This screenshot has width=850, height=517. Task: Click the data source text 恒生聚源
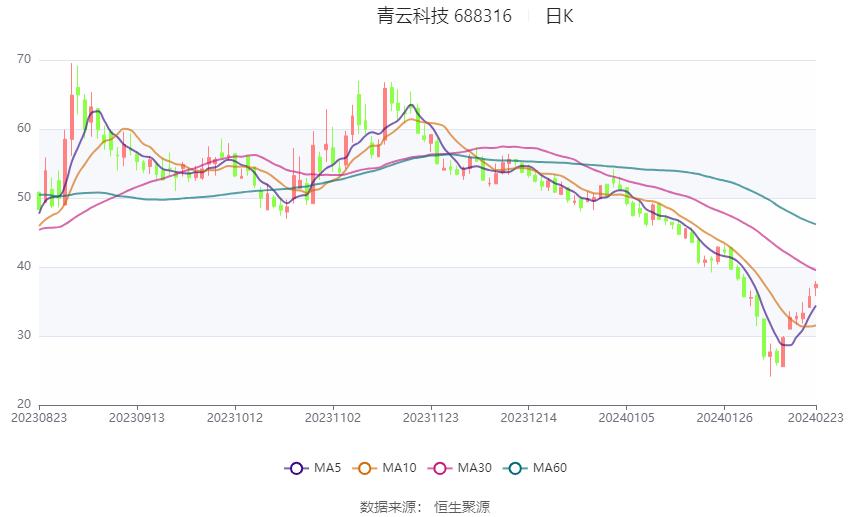462,507
